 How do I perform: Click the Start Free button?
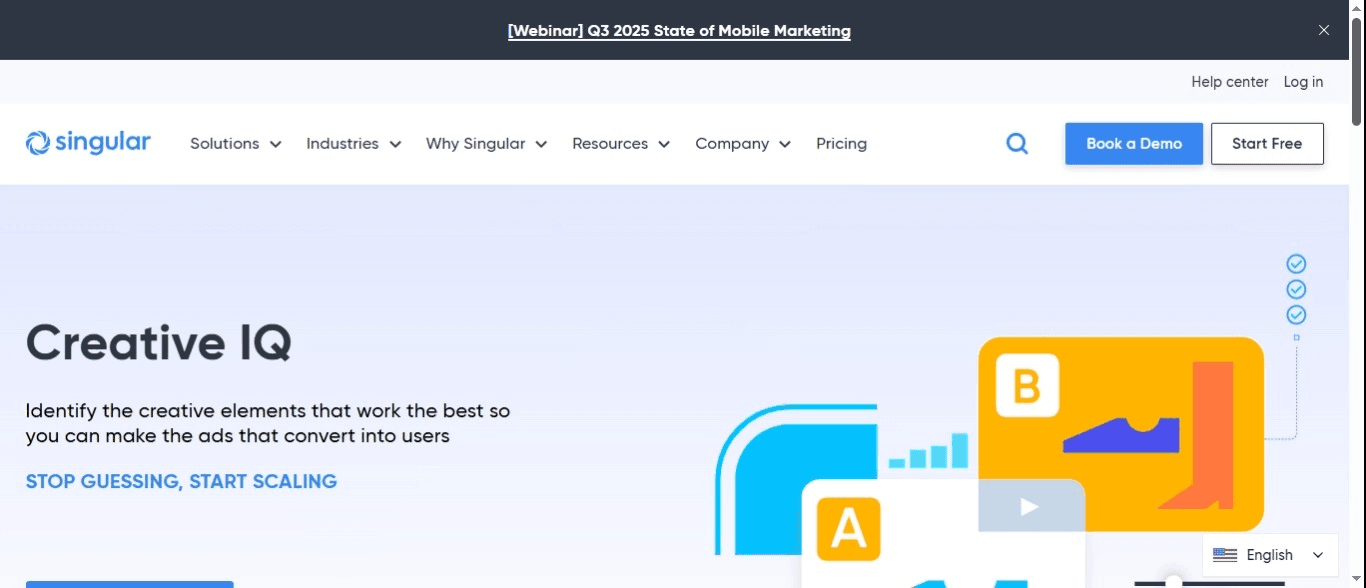coord(1267,144)
